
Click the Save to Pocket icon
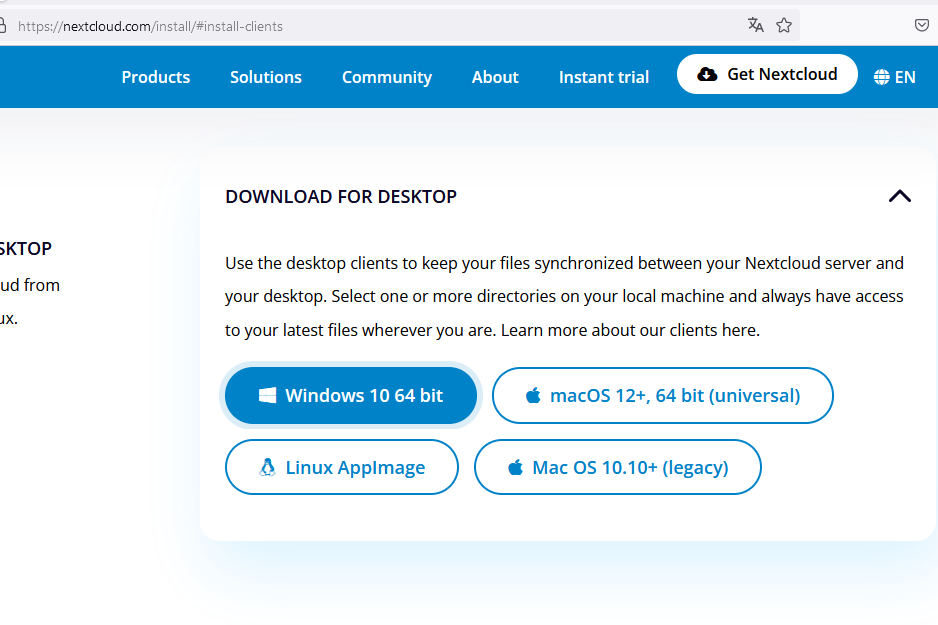[x=922, y=25]
